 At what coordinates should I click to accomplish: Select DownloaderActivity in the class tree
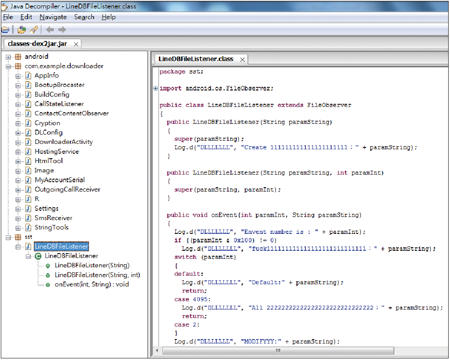click(x=64, y=142)
